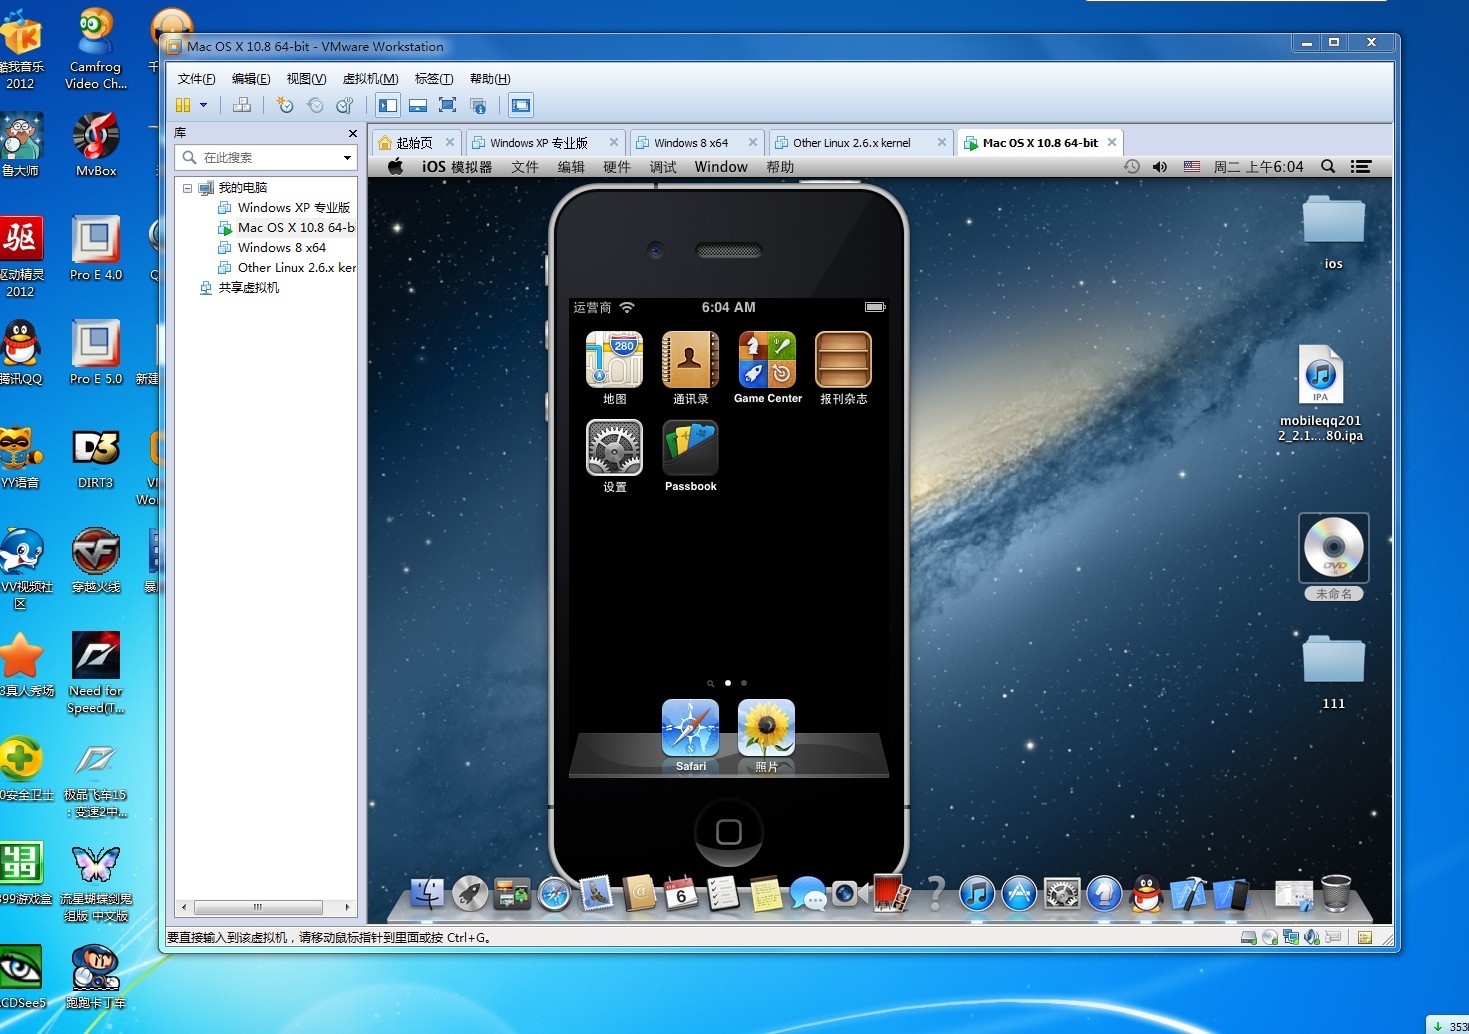This screenshot has width=1469, height=1034.
Task: Open the App Store in the Mac dock
Action: pos(1019,893)
